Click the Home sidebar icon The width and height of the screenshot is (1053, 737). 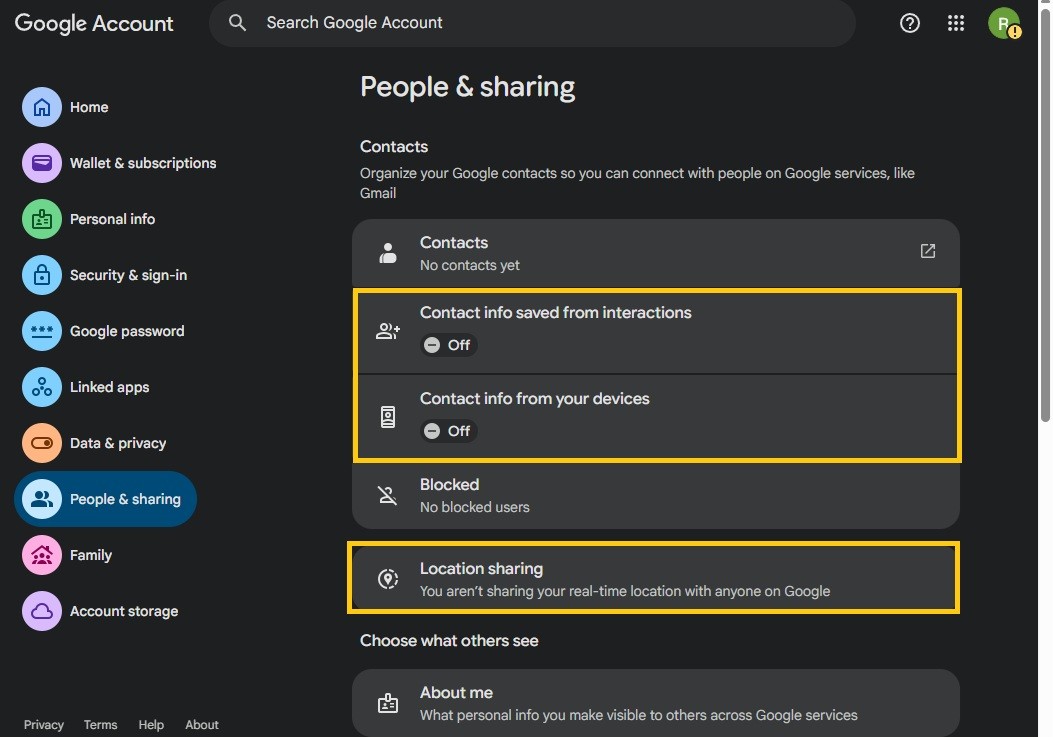42,107
